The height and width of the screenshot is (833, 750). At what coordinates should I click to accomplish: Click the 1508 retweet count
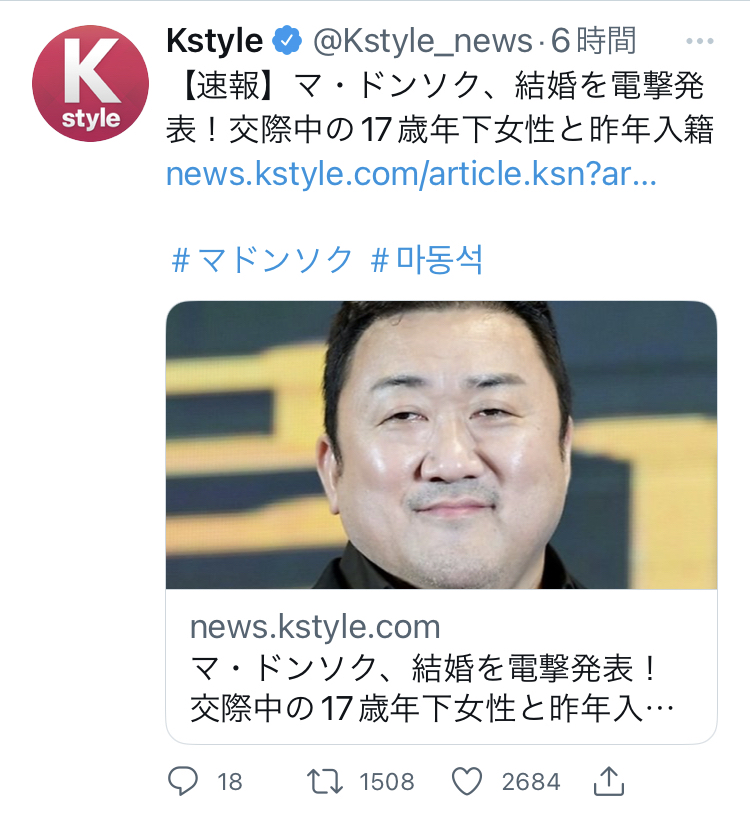(387, 782)
